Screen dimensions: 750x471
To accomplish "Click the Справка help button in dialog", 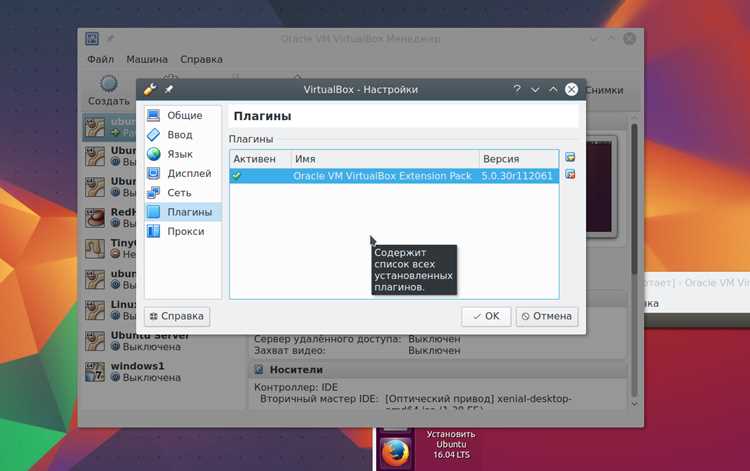I will [x=177, y=316].
